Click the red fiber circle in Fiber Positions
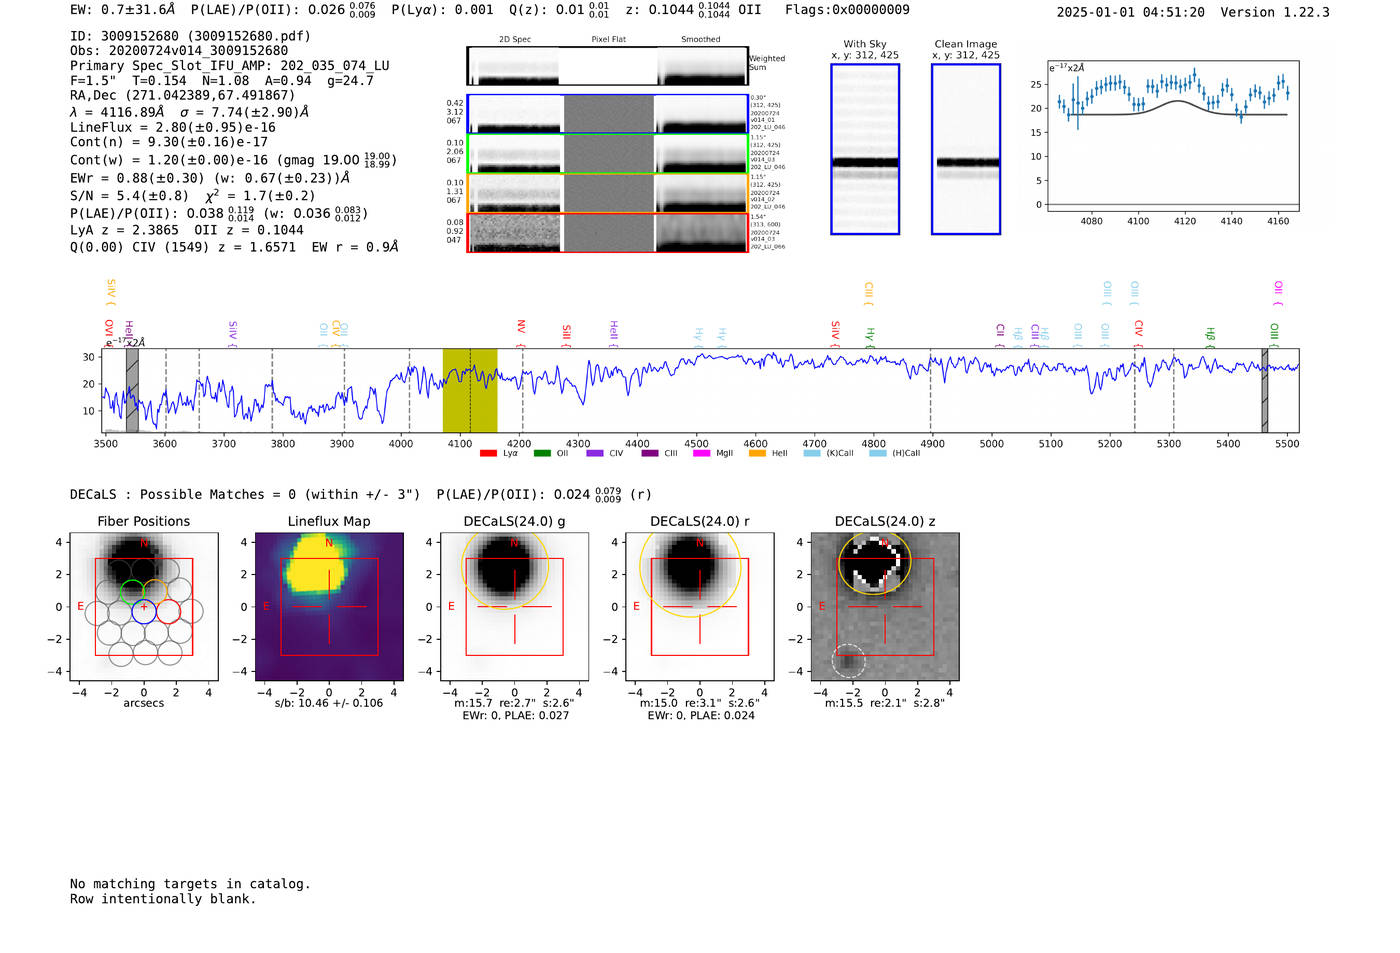 pyautogui.click(x=168, y=611)
